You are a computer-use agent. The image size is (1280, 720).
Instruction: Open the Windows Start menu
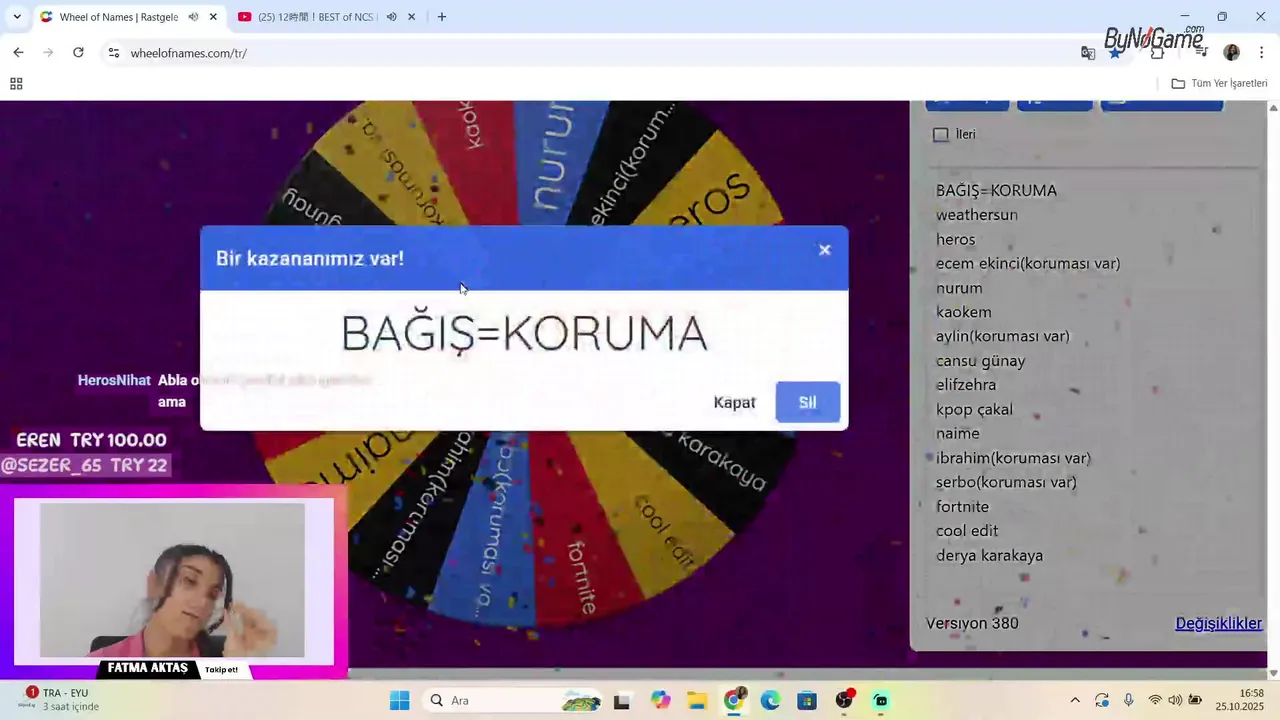click(399, 700)
